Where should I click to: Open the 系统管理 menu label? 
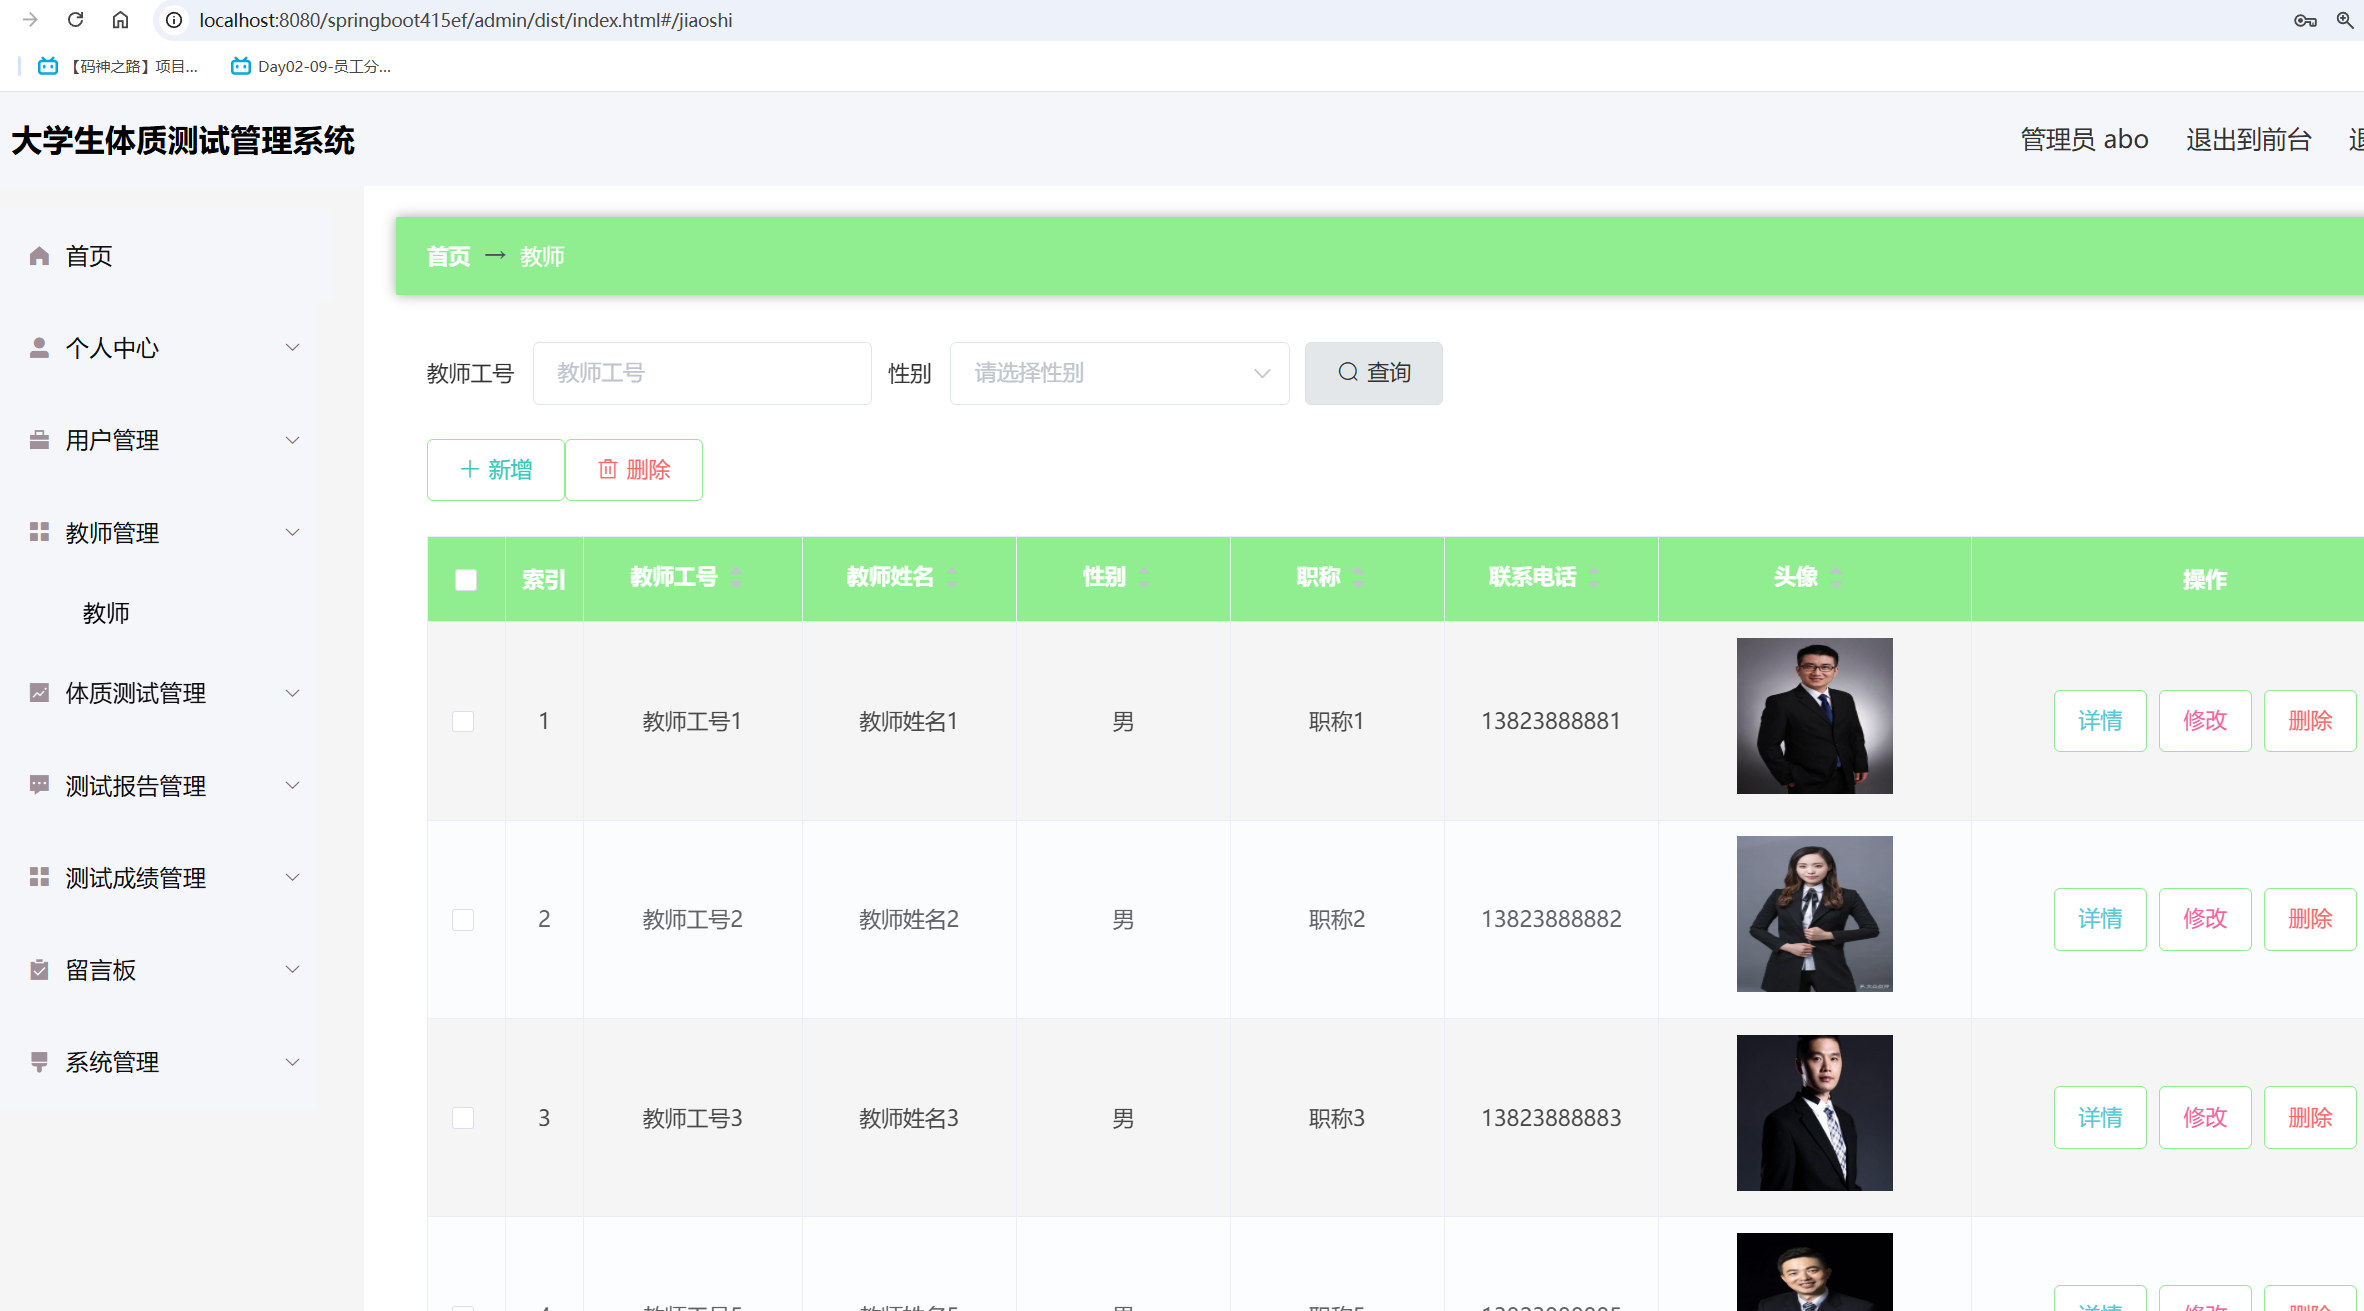(112, 1062)
